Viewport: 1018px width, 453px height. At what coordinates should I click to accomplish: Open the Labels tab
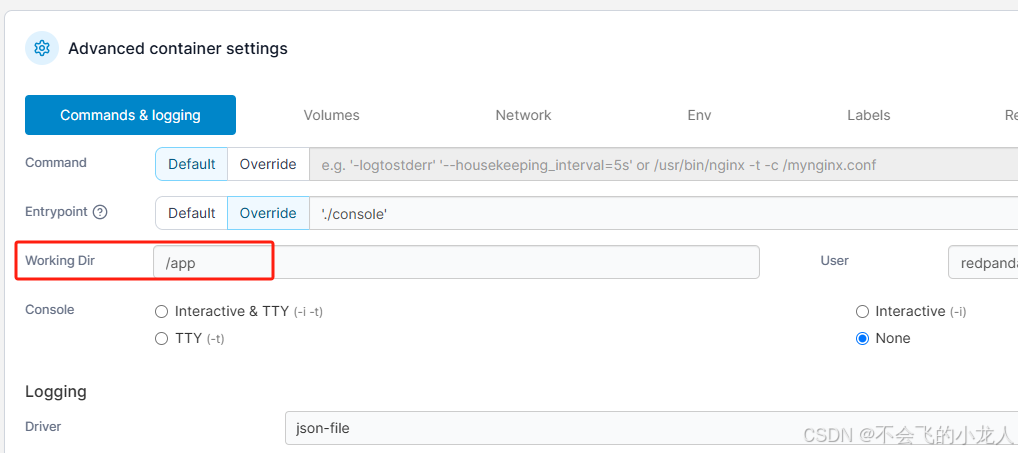[x=869, y=115]
